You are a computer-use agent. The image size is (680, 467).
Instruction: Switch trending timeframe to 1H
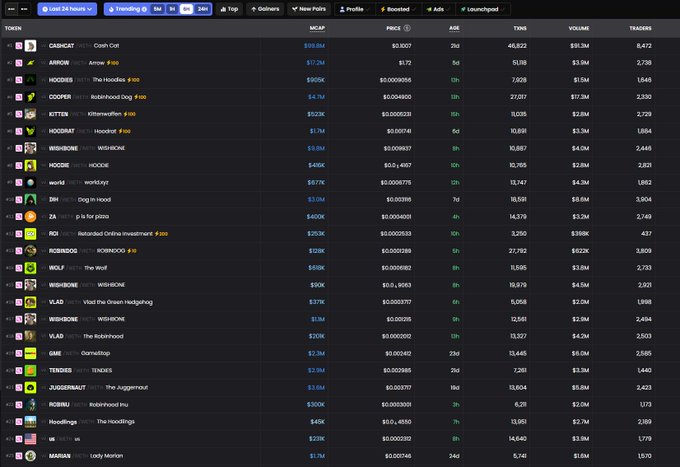click(x=172, y=9)
